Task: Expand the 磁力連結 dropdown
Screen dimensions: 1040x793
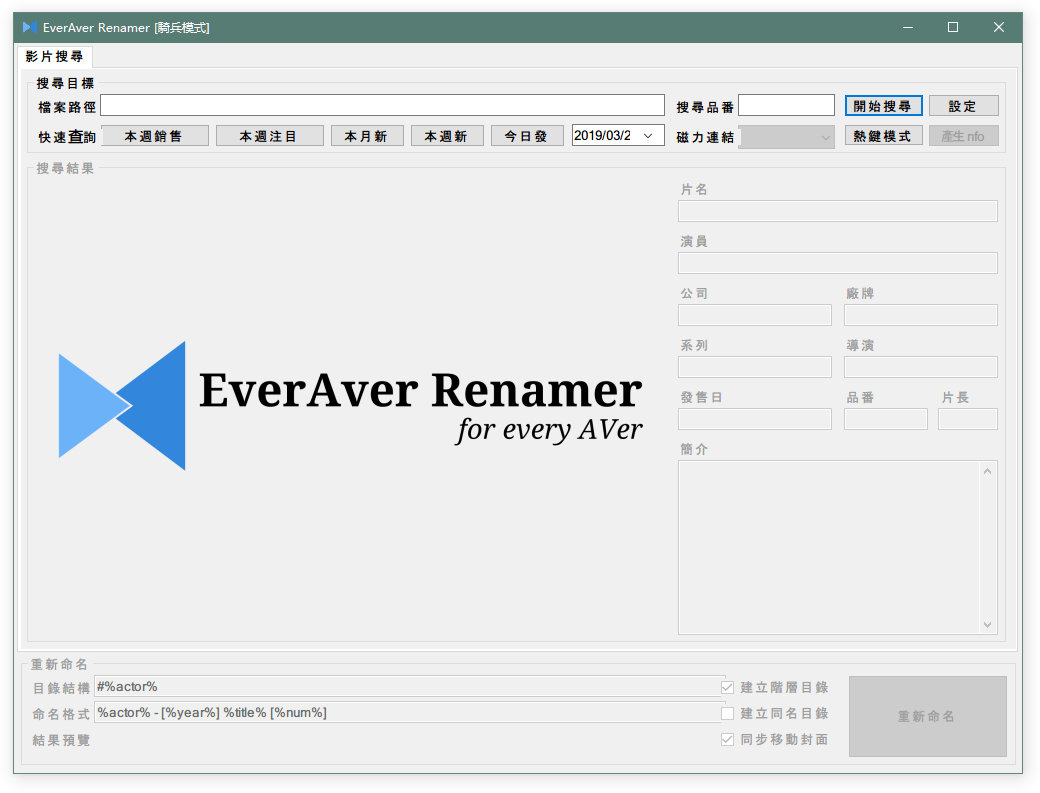Action: click(787, 137)
